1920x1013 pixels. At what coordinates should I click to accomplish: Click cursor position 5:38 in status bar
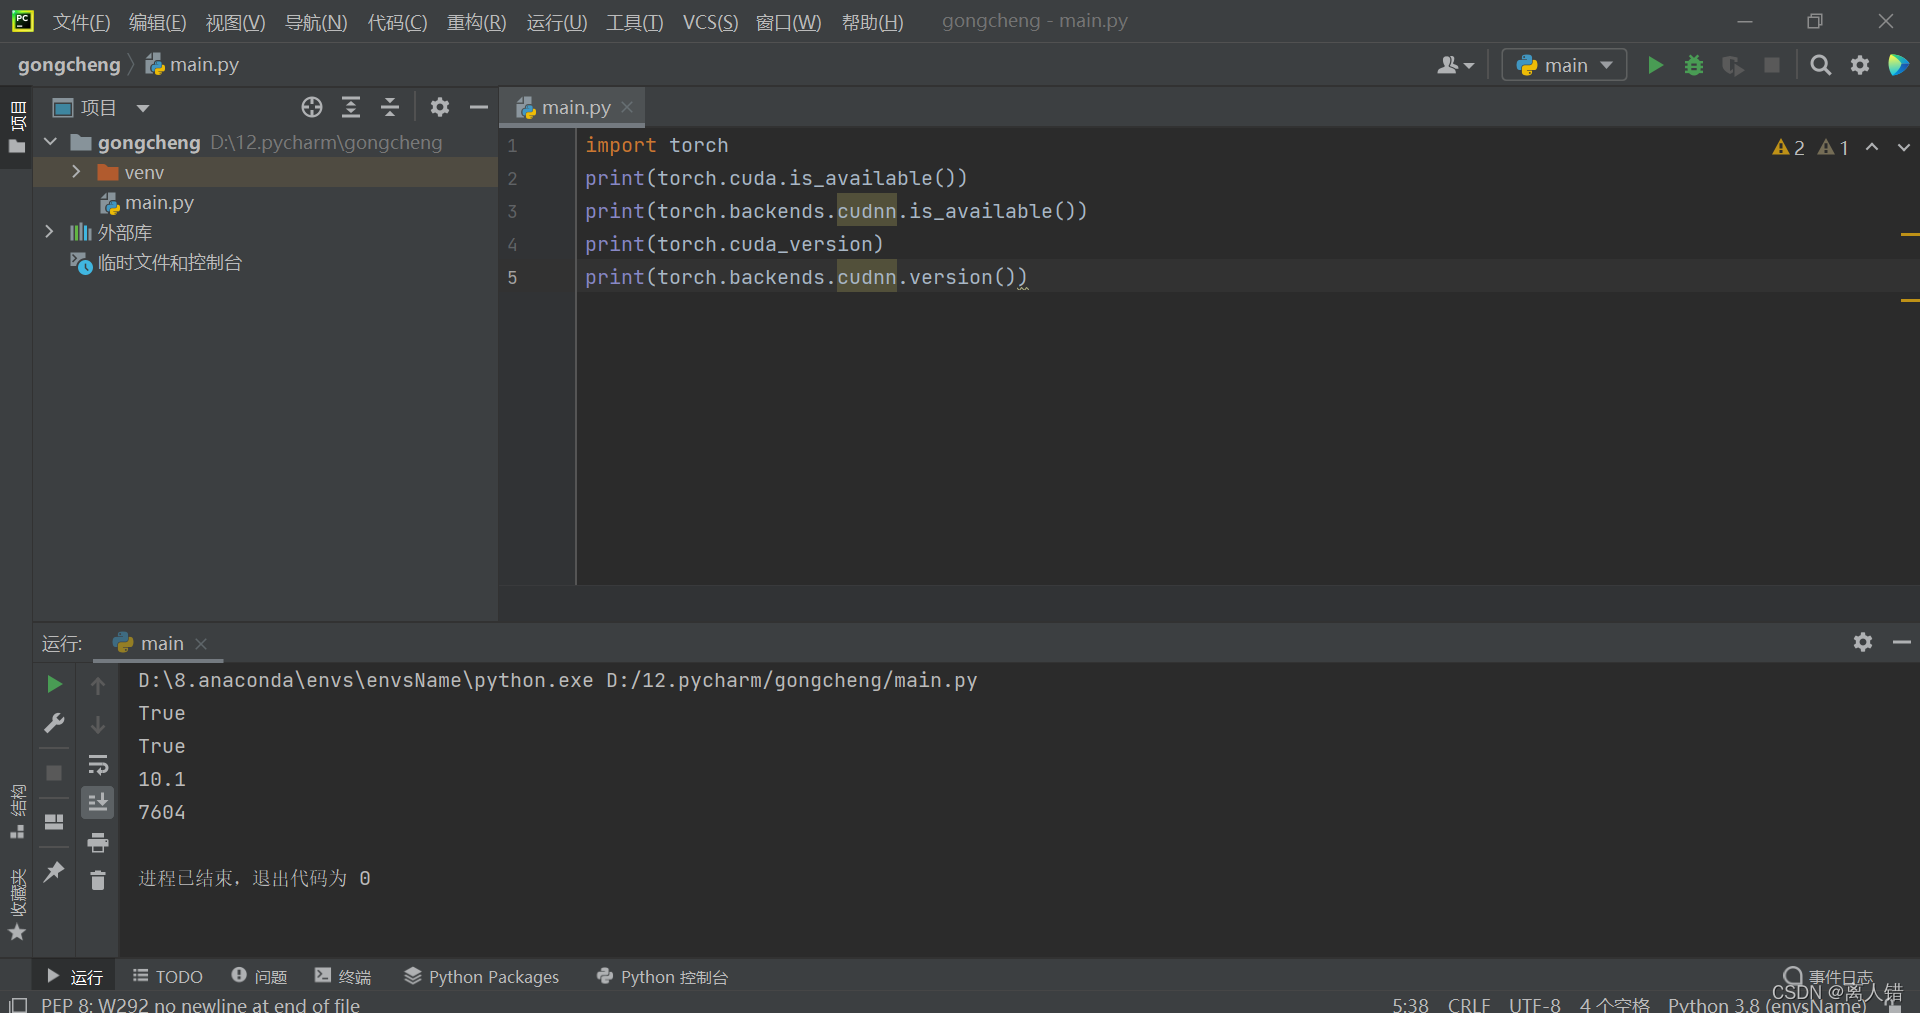click(1410, 1004)
